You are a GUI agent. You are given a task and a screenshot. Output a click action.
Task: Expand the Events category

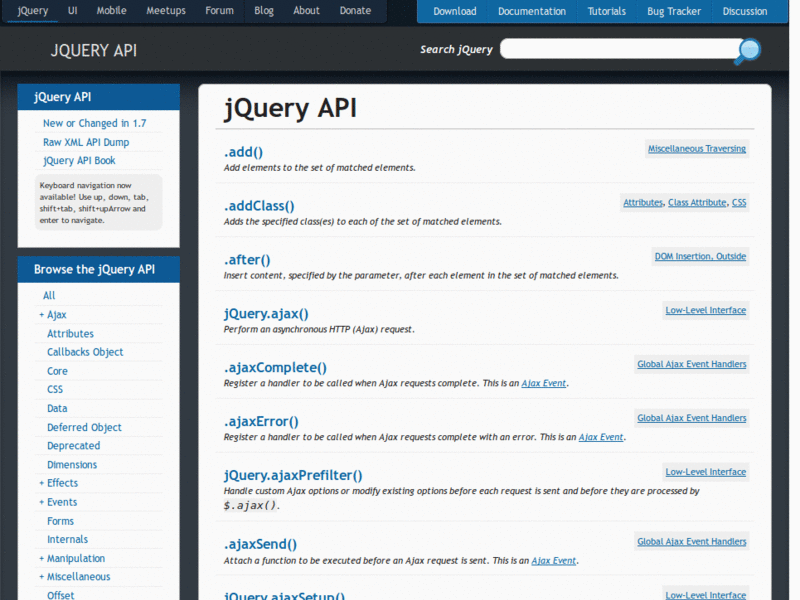(x=41, y=503)
